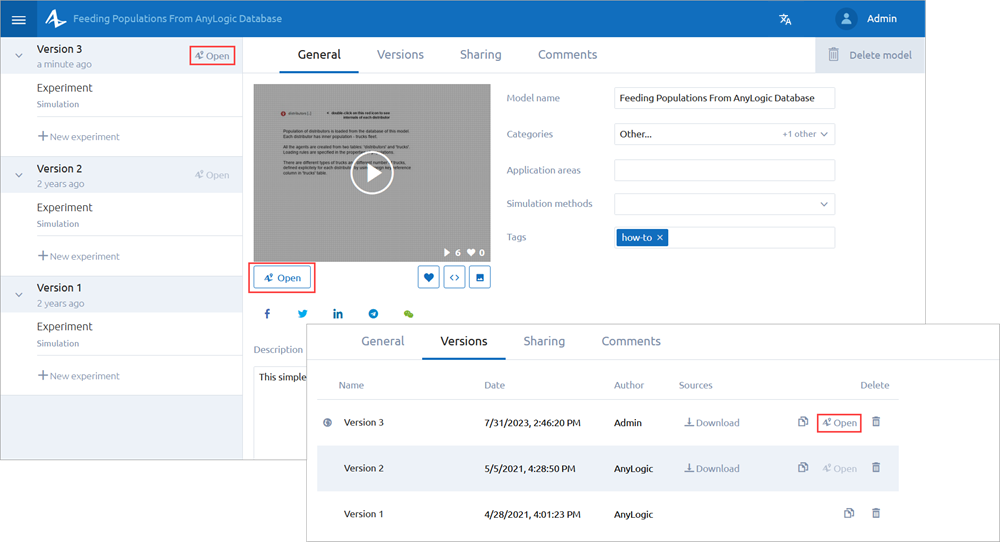
Task: Select Sharing tab in lower panel
Action: 544,341
